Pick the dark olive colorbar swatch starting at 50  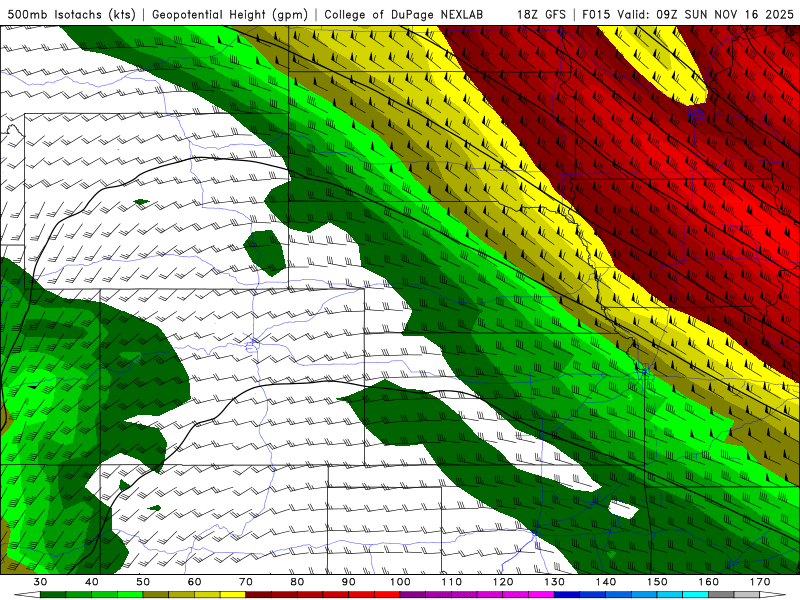tap(156, 594)
